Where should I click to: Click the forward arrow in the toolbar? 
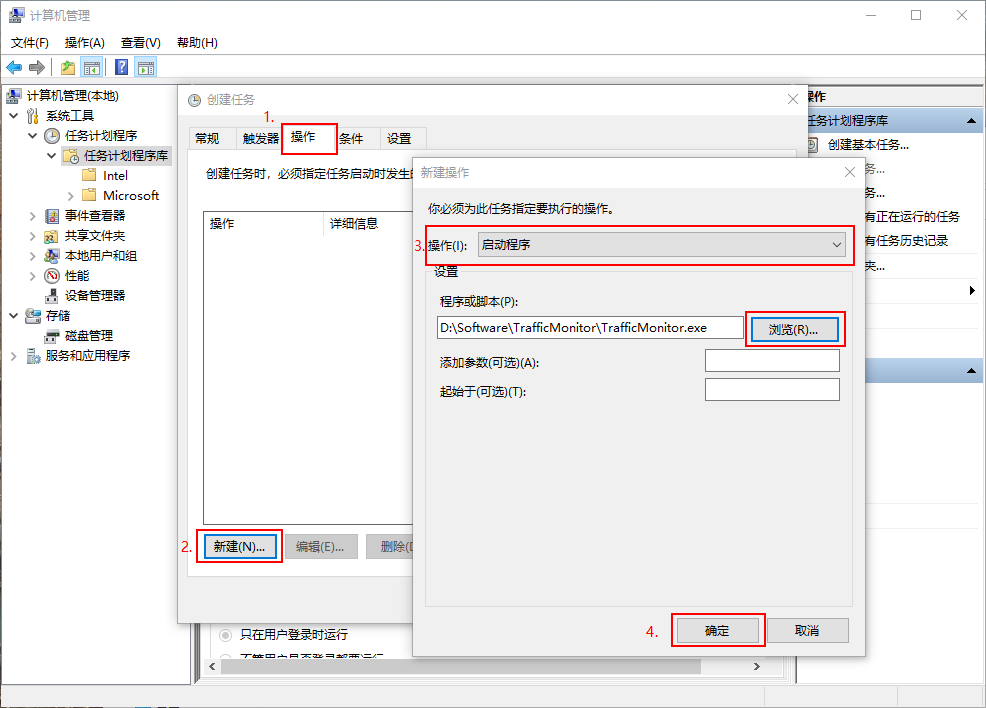click(x=37, y=67)
